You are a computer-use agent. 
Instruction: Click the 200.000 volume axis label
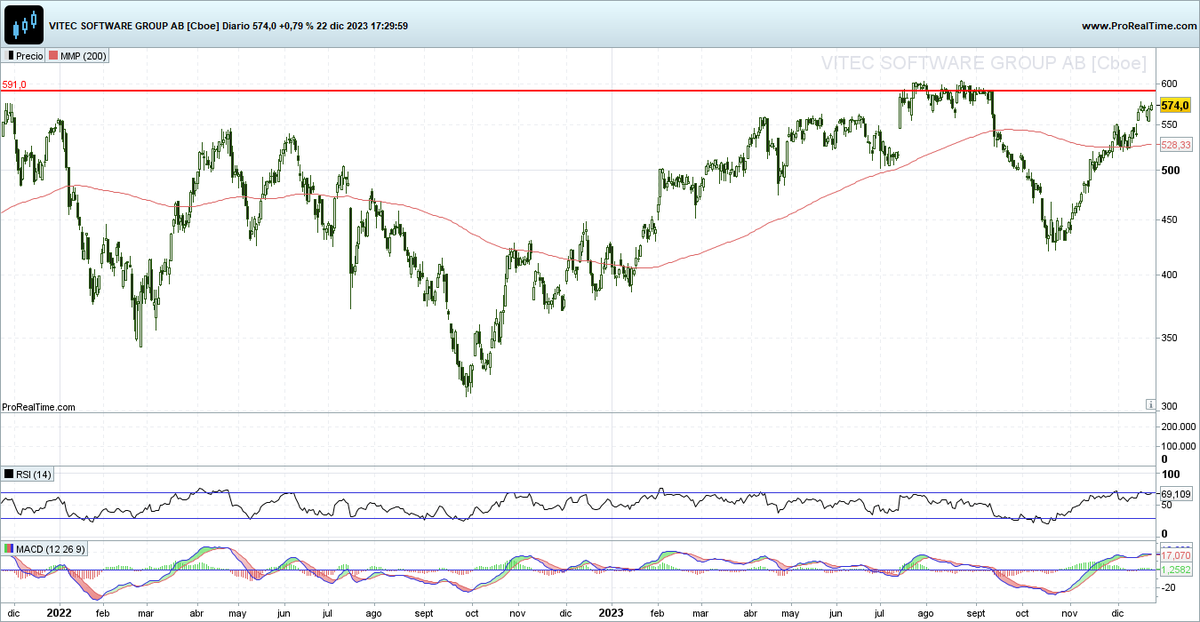(1177, 427)
